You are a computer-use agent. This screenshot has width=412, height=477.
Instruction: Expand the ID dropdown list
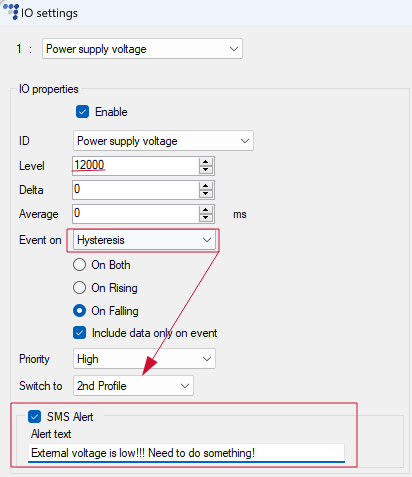(x=163, y=141)
